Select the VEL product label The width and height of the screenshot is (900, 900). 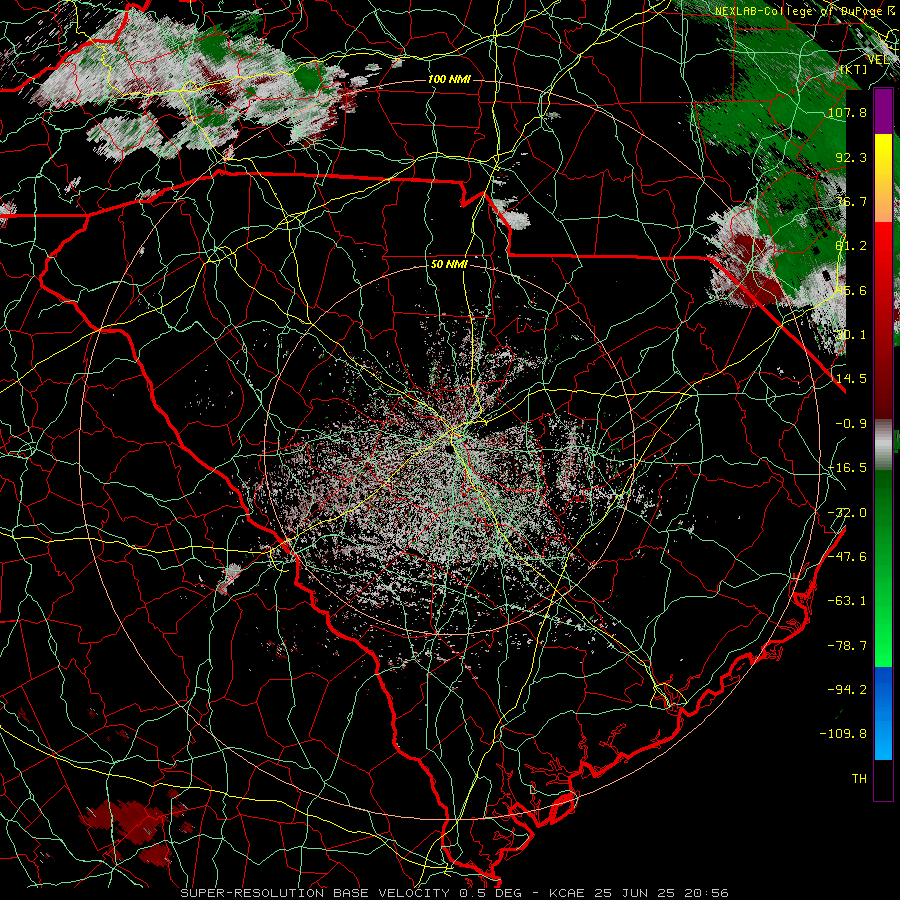point(878,60)
